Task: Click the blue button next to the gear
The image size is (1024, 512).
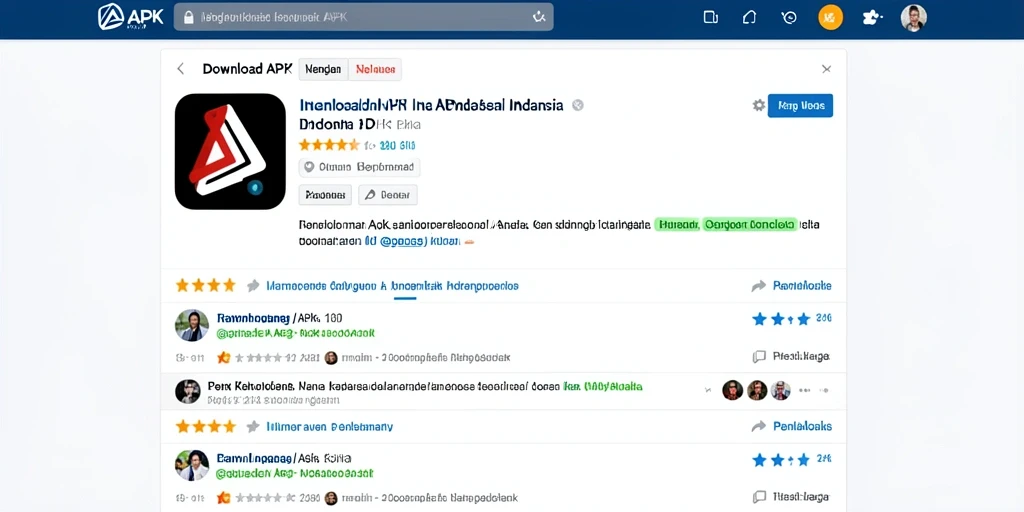Action: pos(800,105)
